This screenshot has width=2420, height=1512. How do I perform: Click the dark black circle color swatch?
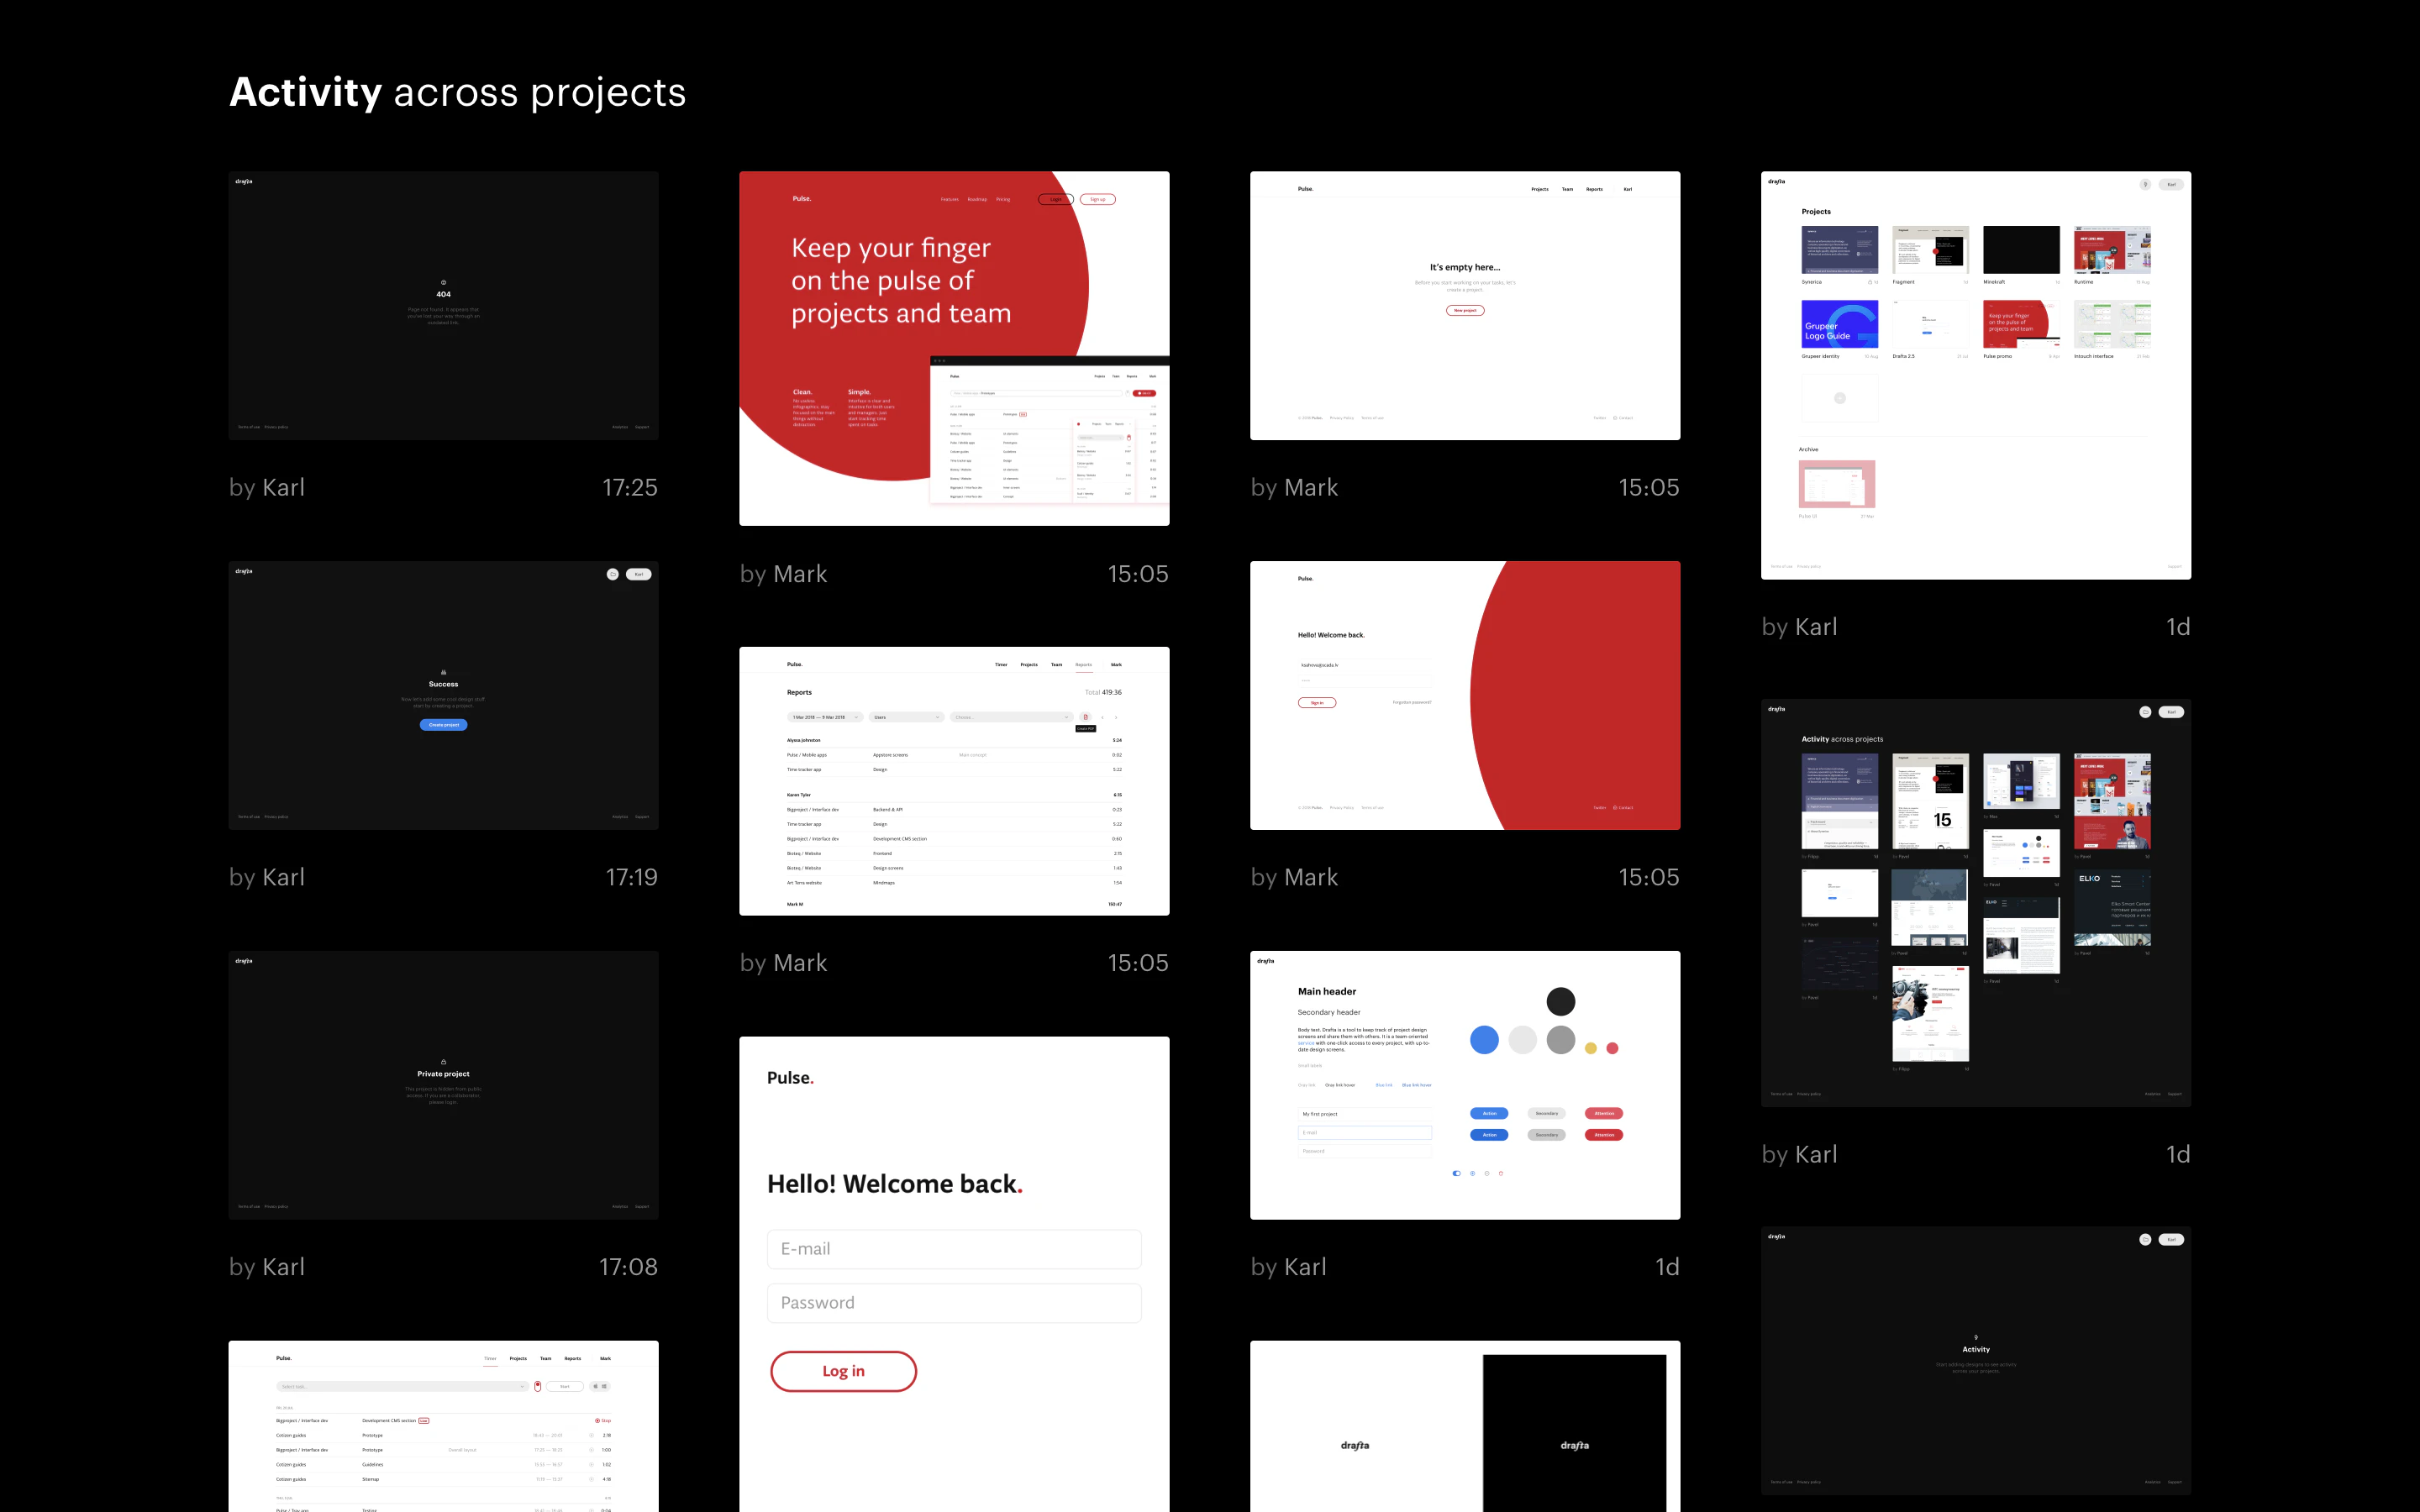(1560, 1001)
